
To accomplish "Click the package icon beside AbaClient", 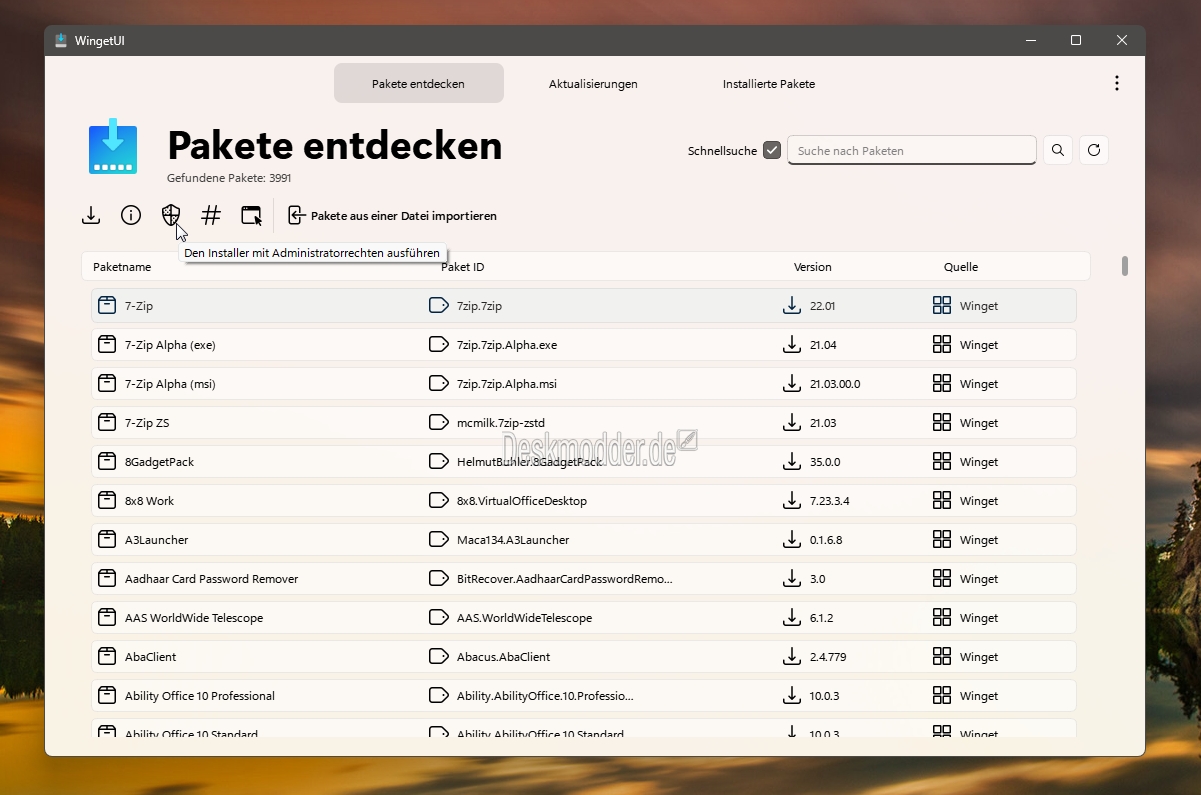I will tap(107, 656).
